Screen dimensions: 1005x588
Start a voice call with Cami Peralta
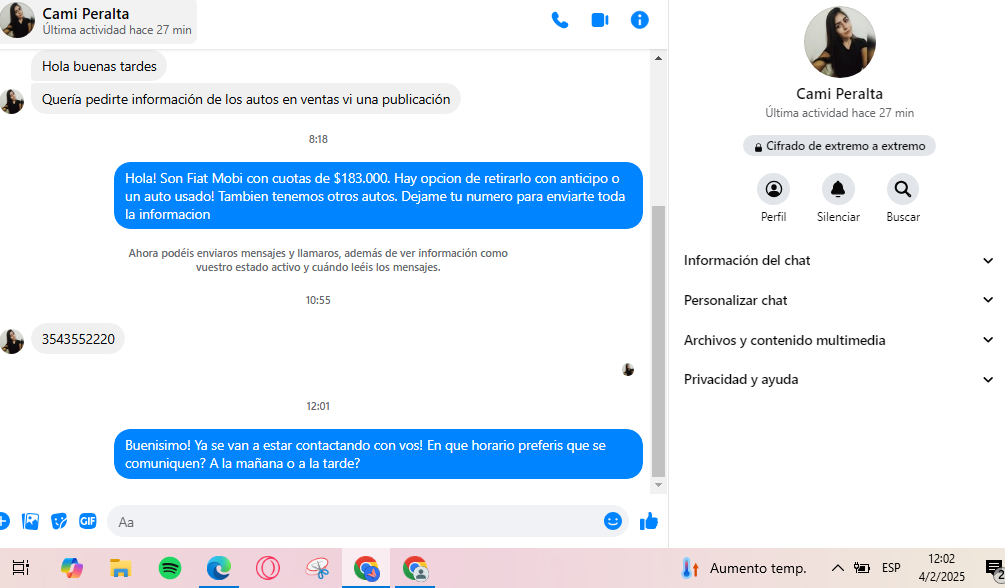click(560, 21)
